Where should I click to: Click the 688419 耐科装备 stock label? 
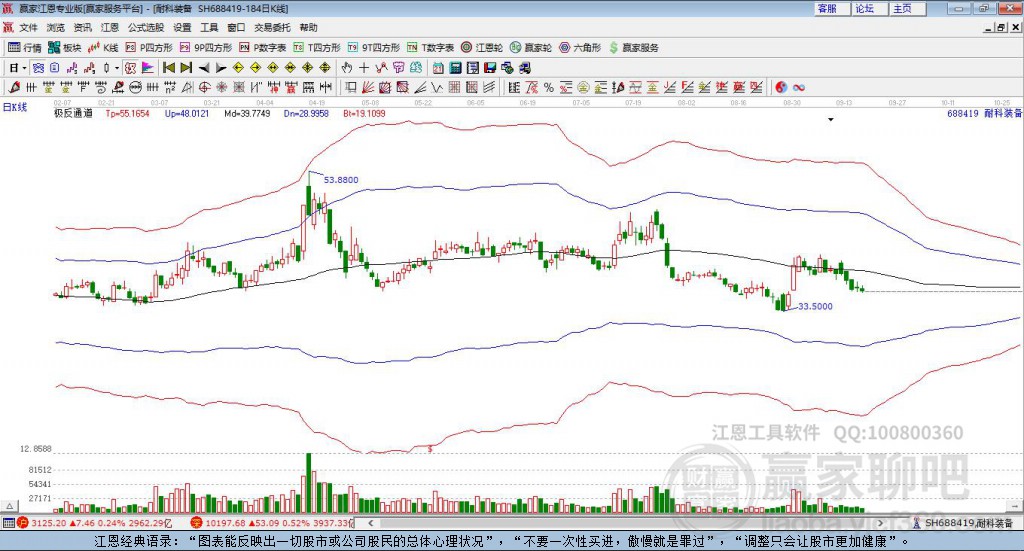(984, 113)
